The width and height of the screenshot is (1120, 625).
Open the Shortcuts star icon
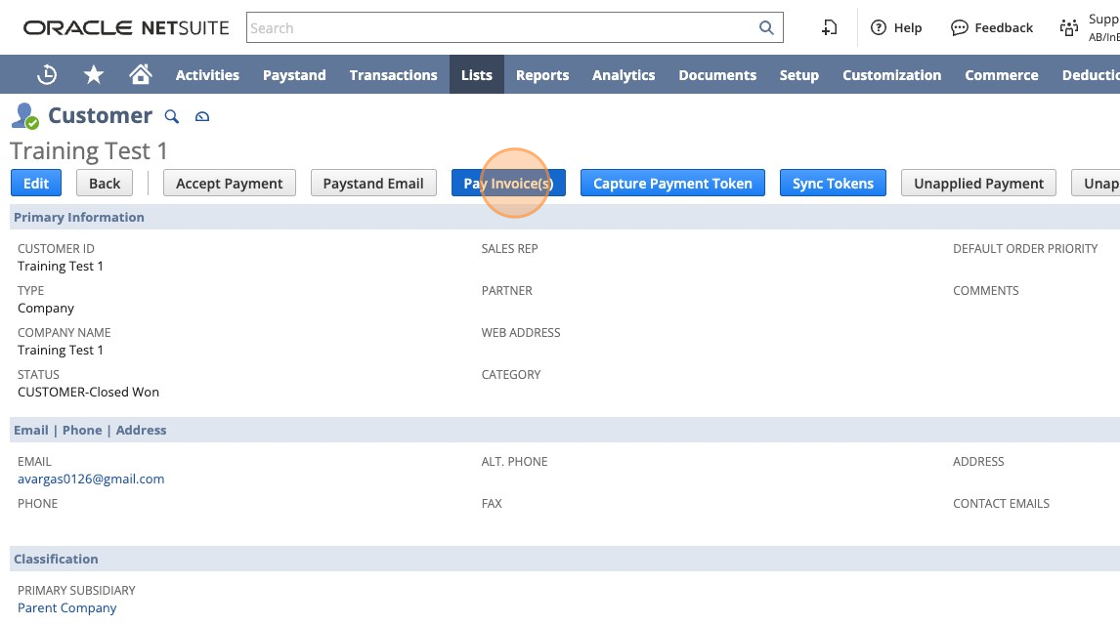94,74
